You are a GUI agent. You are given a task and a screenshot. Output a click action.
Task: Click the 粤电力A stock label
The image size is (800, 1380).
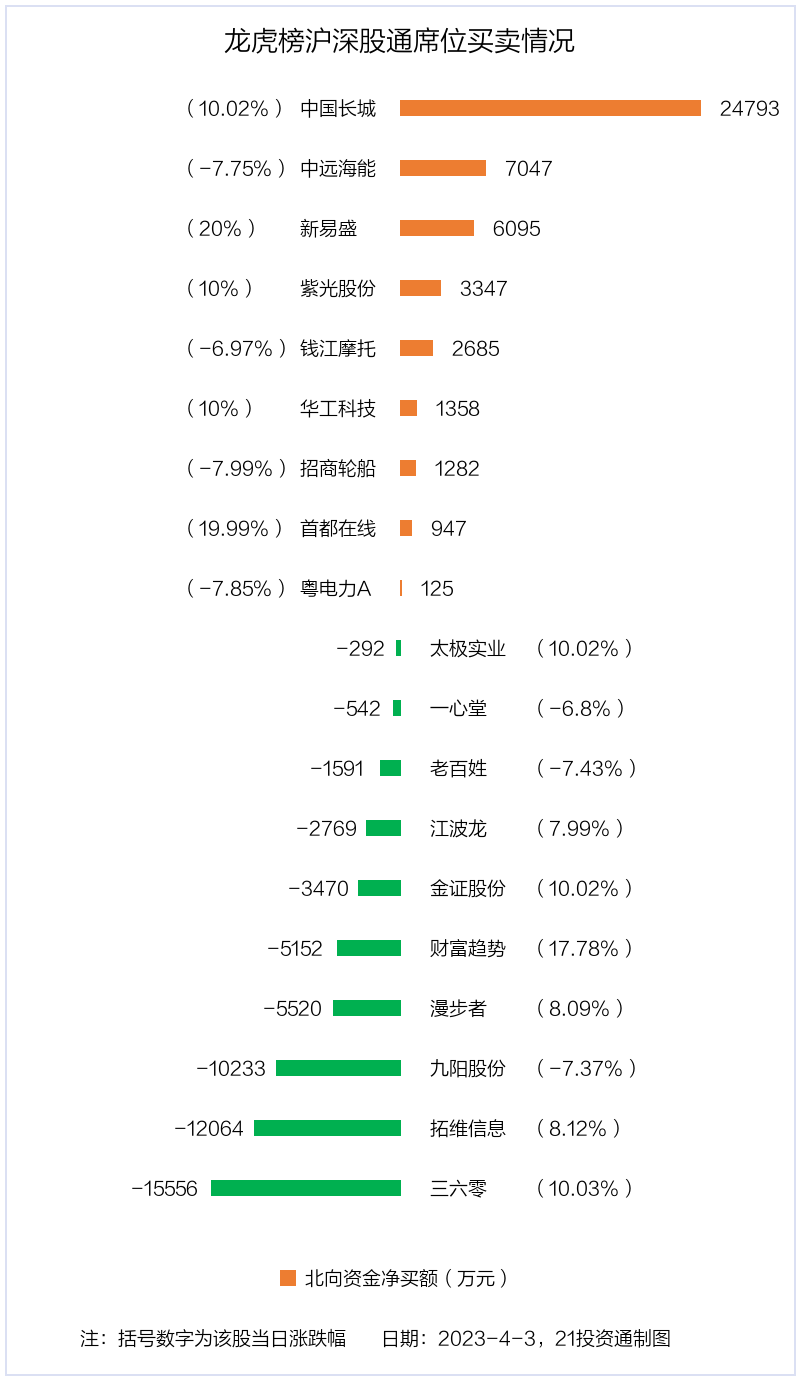[336, 588]
